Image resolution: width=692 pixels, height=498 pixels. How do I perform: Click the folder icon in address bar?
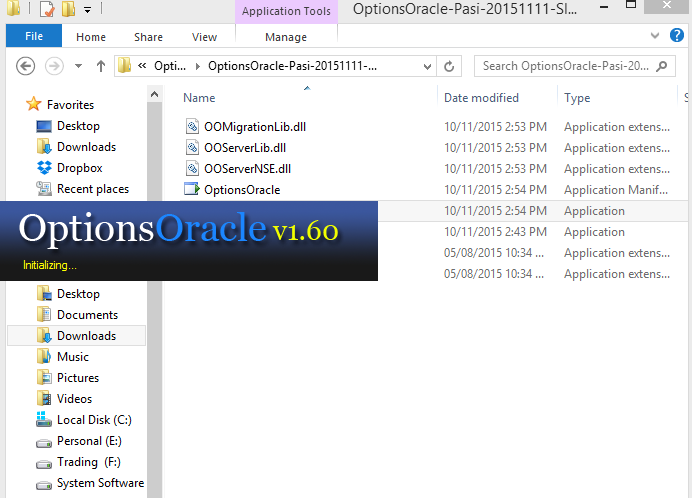pos(124,66)
